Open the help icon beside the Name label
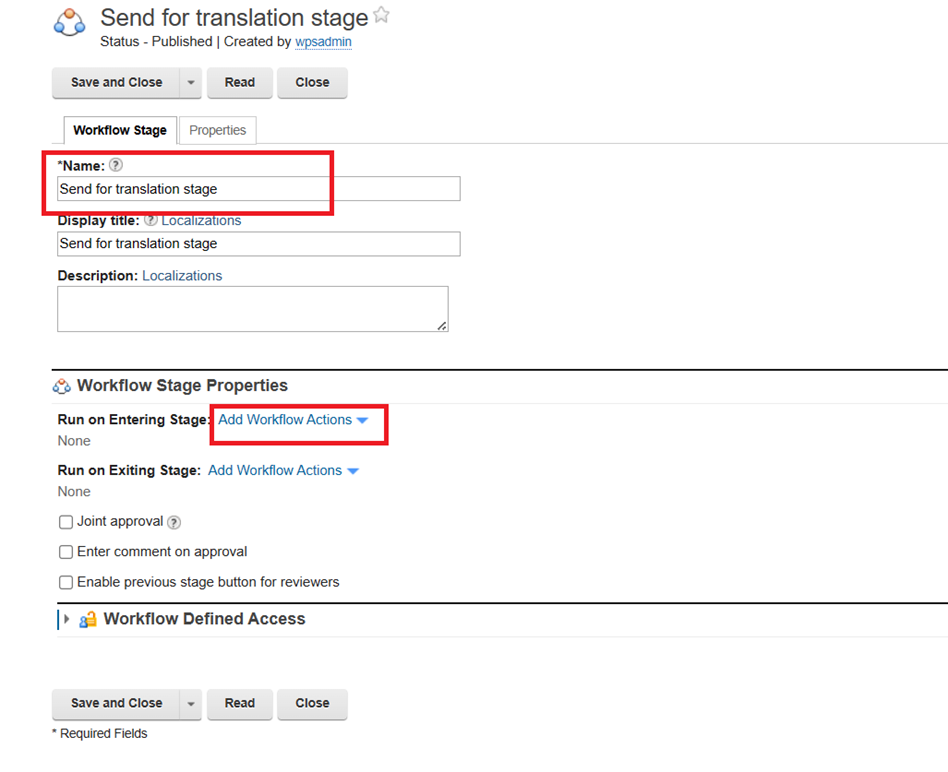Screen dimensions: 948x772 (115, 164)
